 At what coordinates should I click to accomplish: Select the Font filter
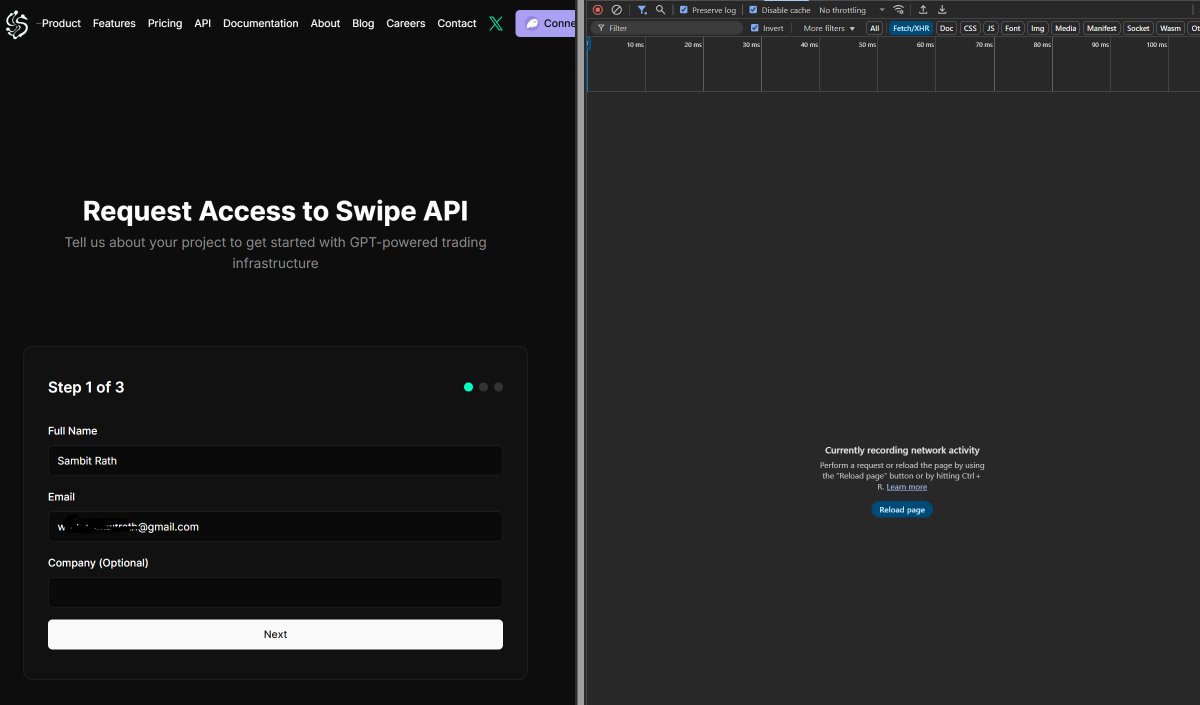click(x=1013, y=28)
